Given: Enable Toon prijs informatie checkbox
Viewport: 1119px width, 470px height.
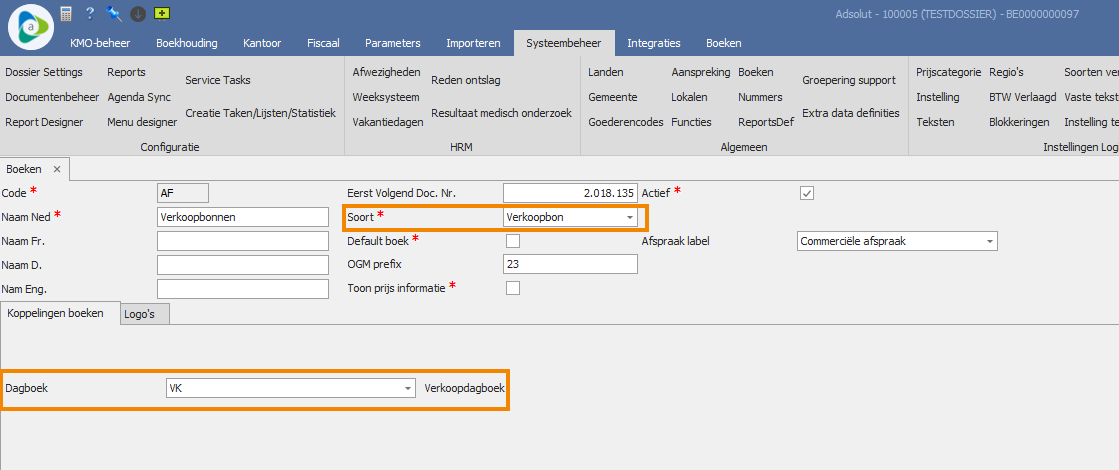Looking at the screenshot, I should point(512,288).
